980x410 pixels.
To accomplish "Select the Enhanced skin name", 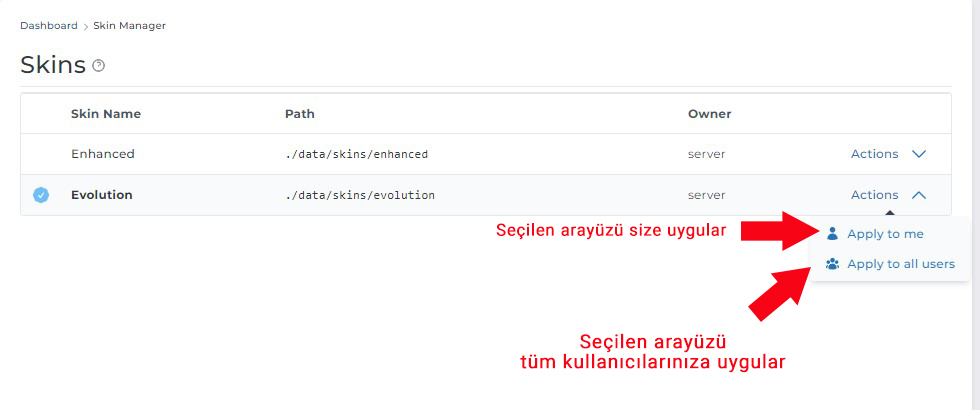I will [x=103, y=154].
